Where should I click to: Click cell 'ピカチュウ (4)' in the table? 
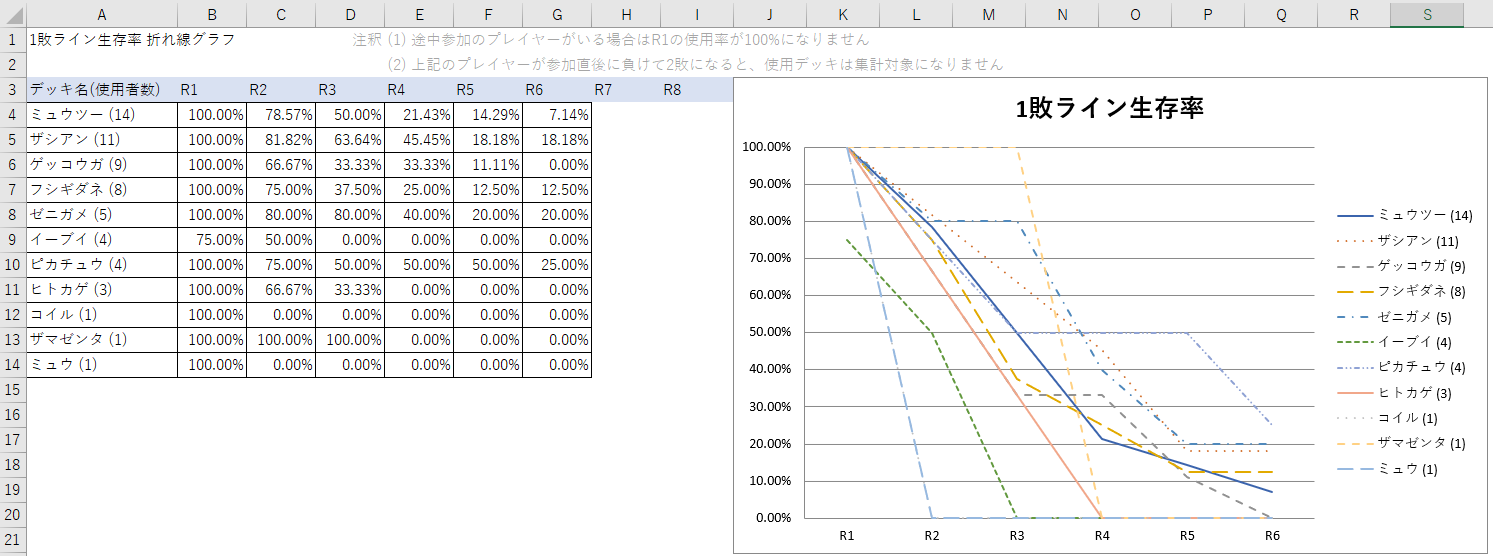coord(102,265)
